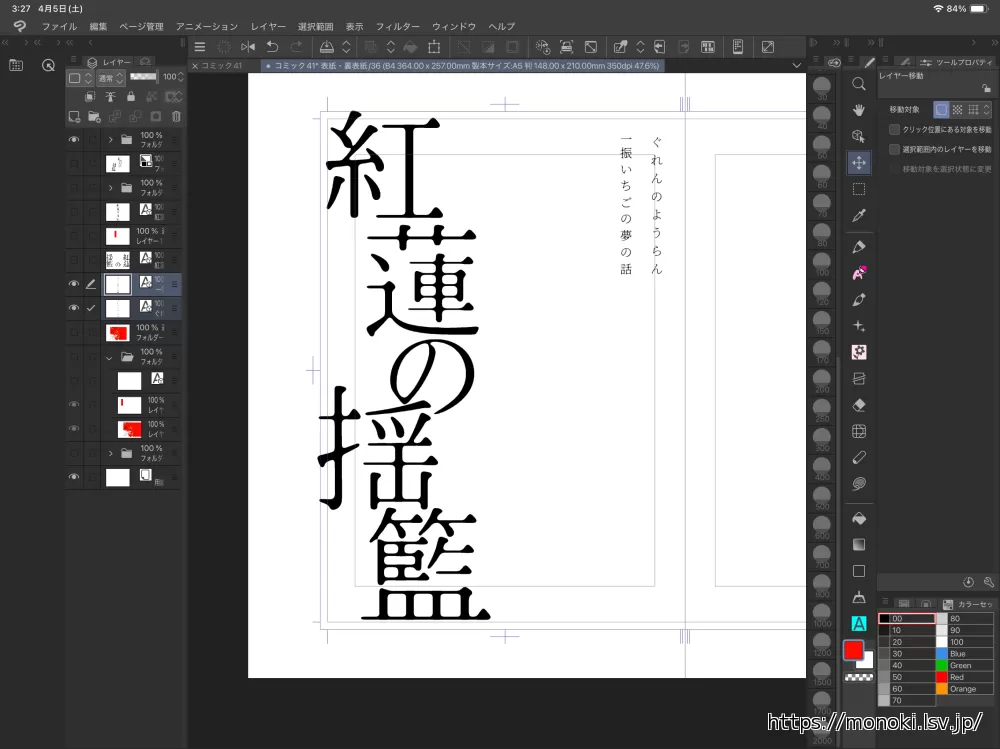Screen dimensions: 1000x749
Task: Activate the Text tool
Action: tap(858, 623)
